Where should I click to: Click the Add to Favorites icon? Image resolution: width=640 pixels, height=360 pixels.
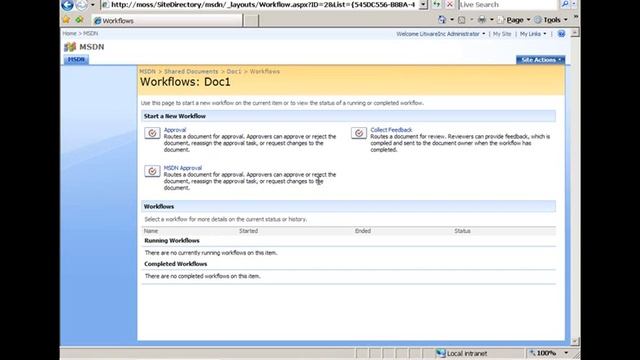pyautogui.click(x=79, y=20)
